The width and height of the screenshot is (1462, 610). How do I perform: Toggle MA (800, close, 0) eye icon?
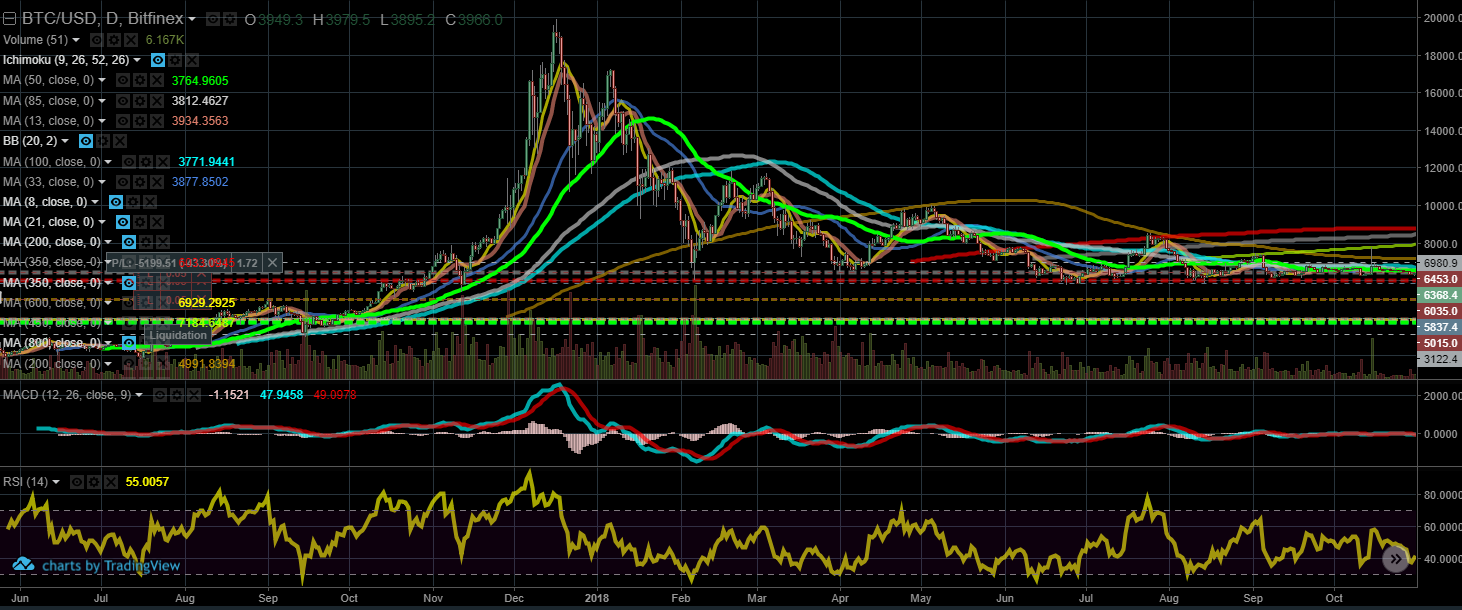click(129, 344)
